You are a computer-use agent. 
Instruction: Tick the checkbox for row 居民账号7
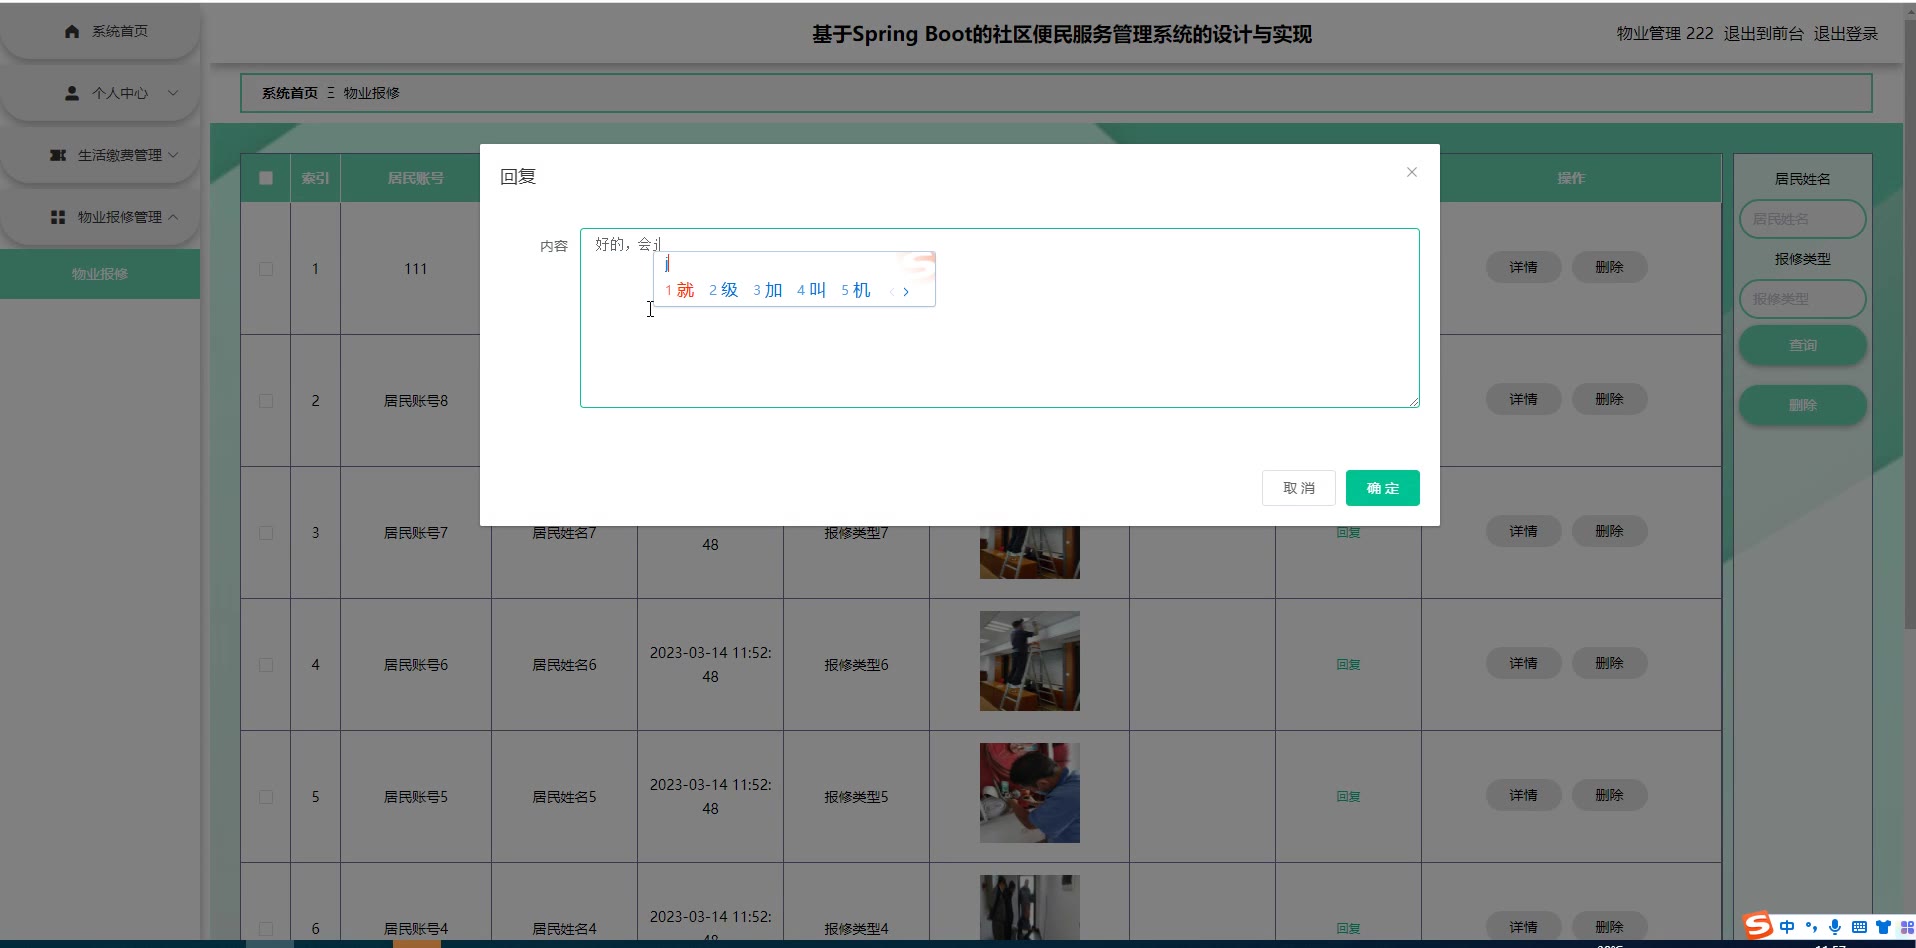point(266,533)
